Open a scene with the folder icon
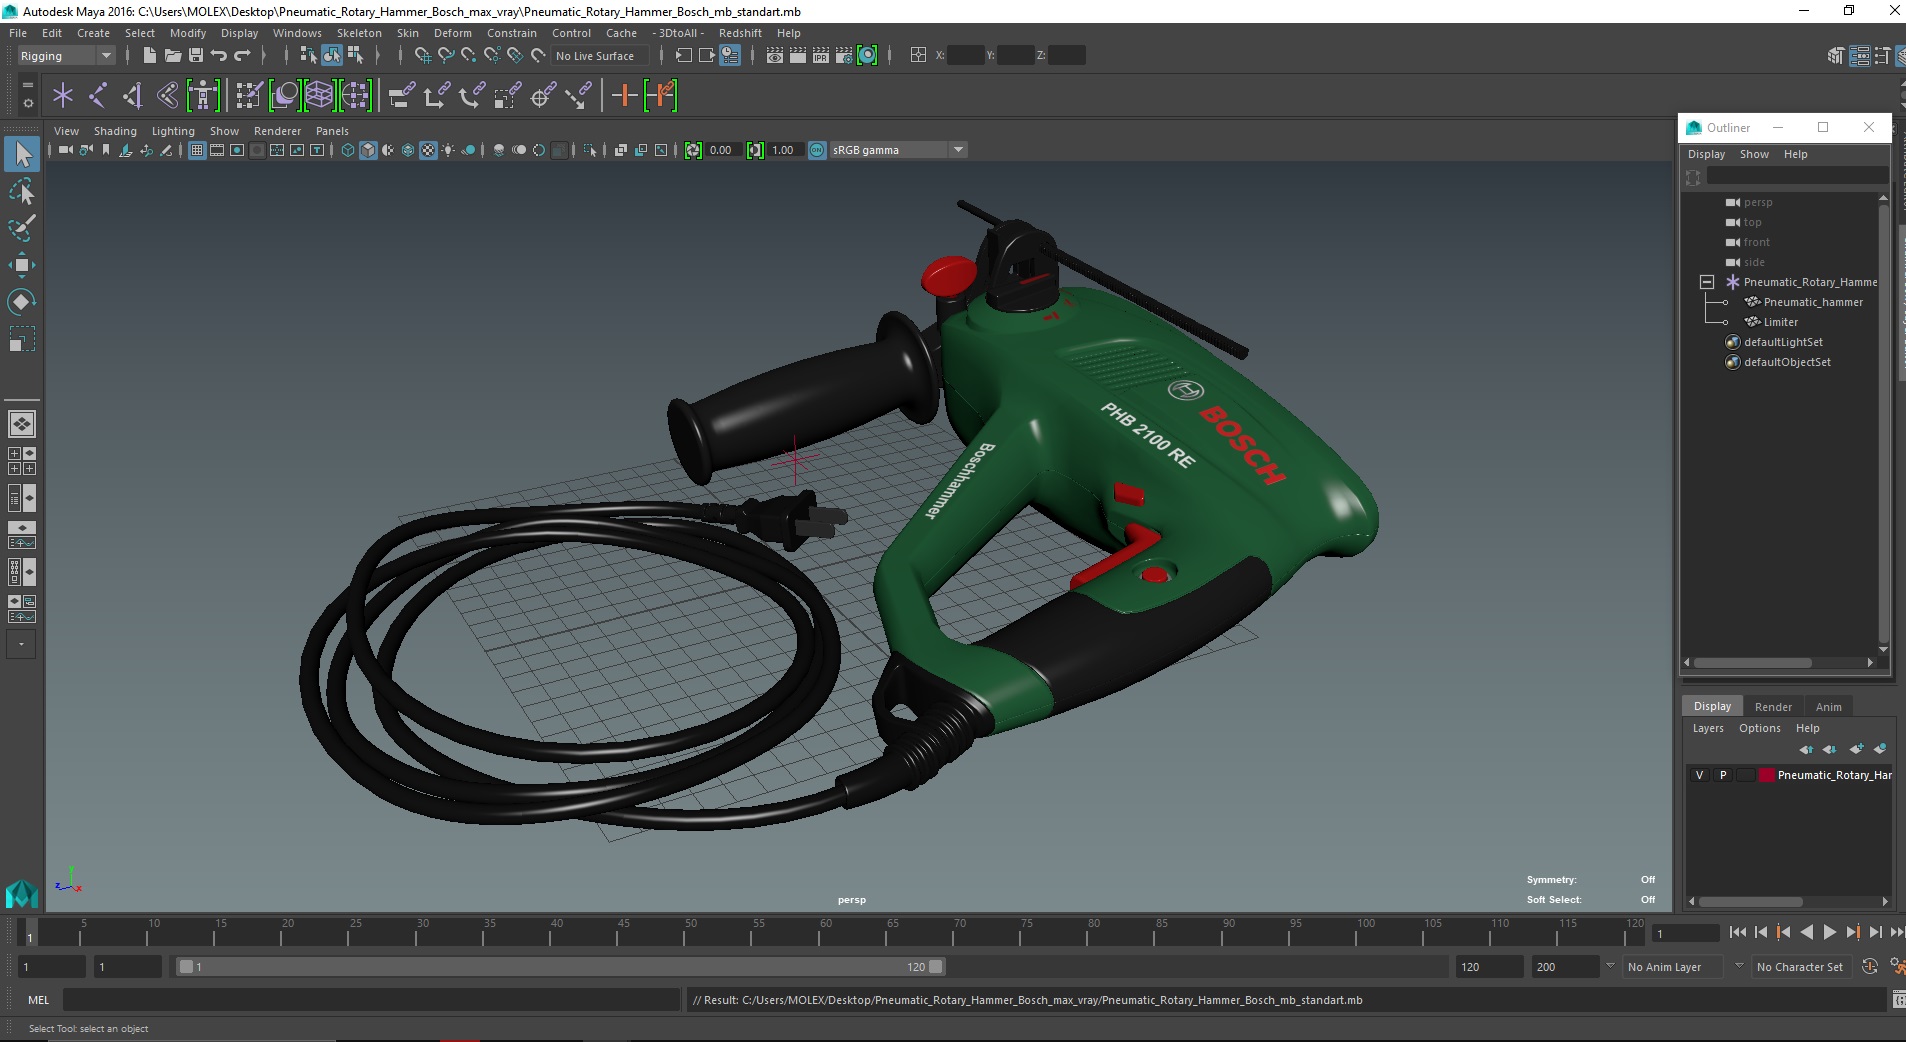The width and height of the screenshot is (1906, 1042). click(x=172, y=56)
